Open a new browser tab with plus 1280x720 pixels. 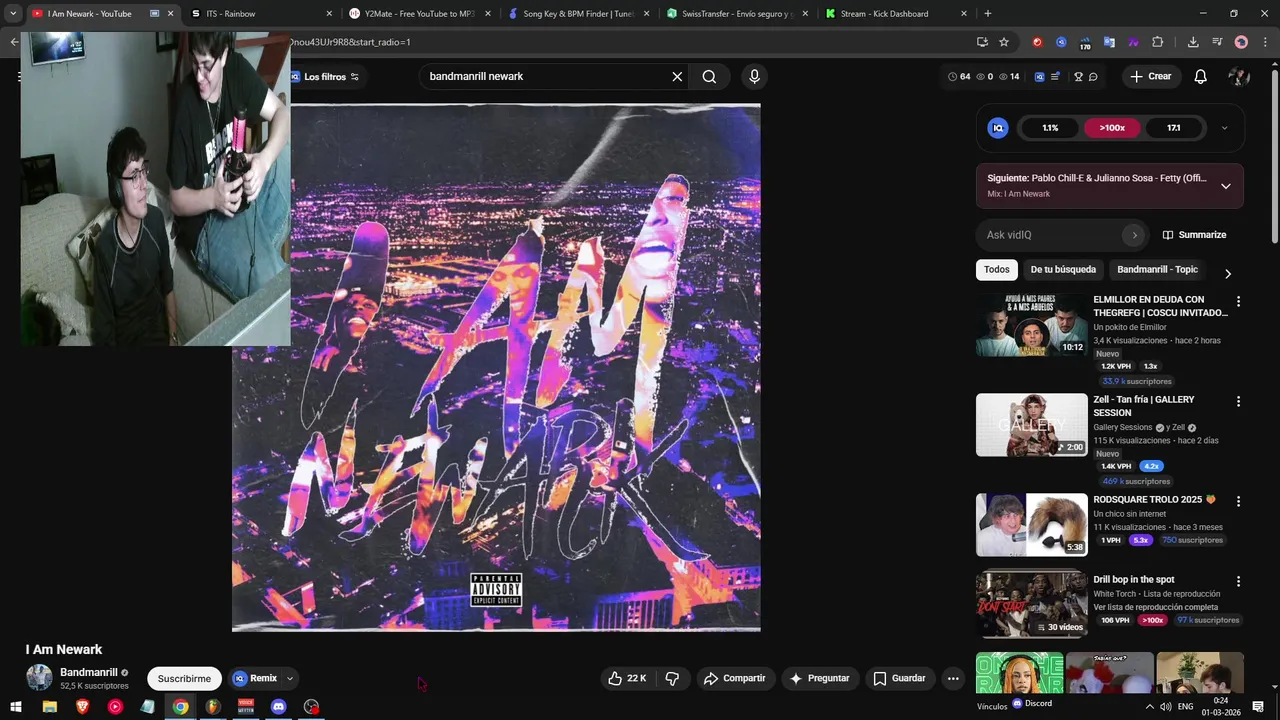click(x=988, y=14)
